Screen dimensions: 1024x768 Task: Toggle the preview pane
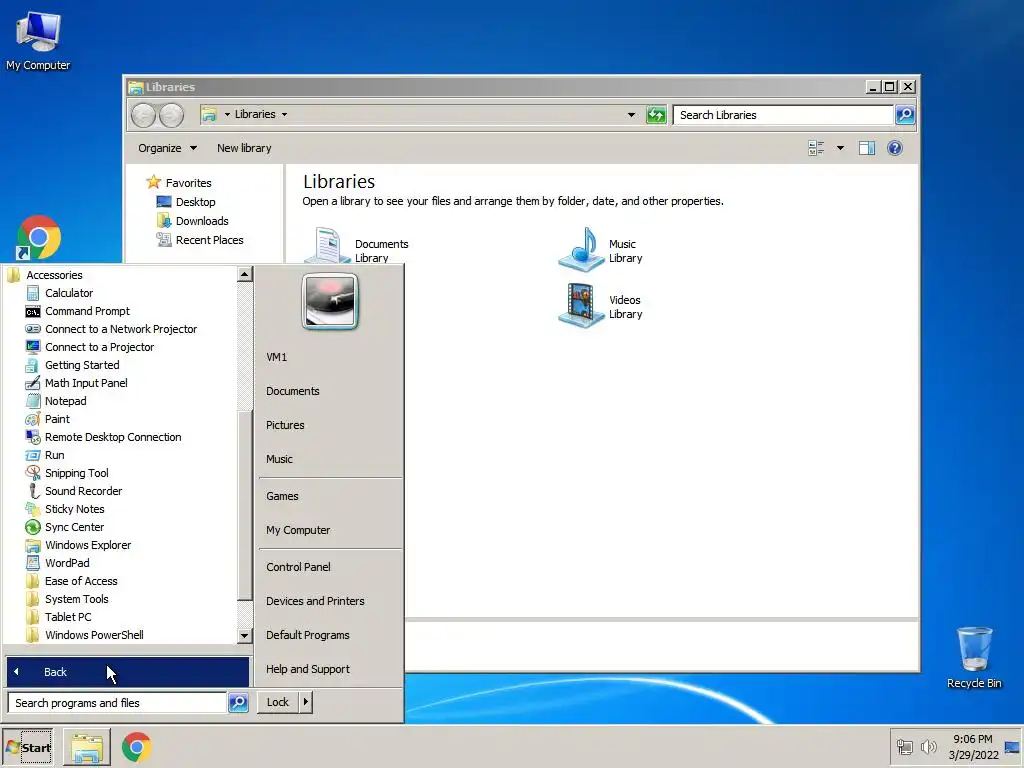tap(867, 148)
